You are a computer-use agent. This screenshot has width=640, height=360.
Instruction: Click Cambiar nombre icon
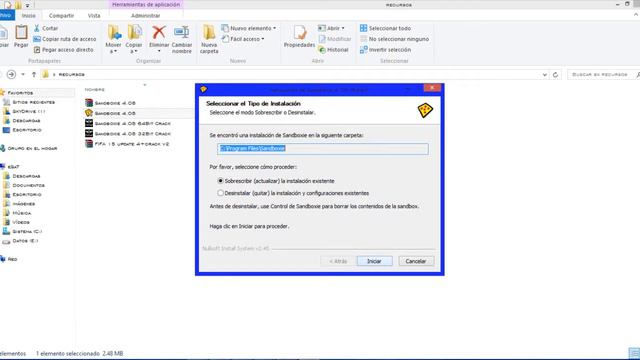(x=182, y=32)
